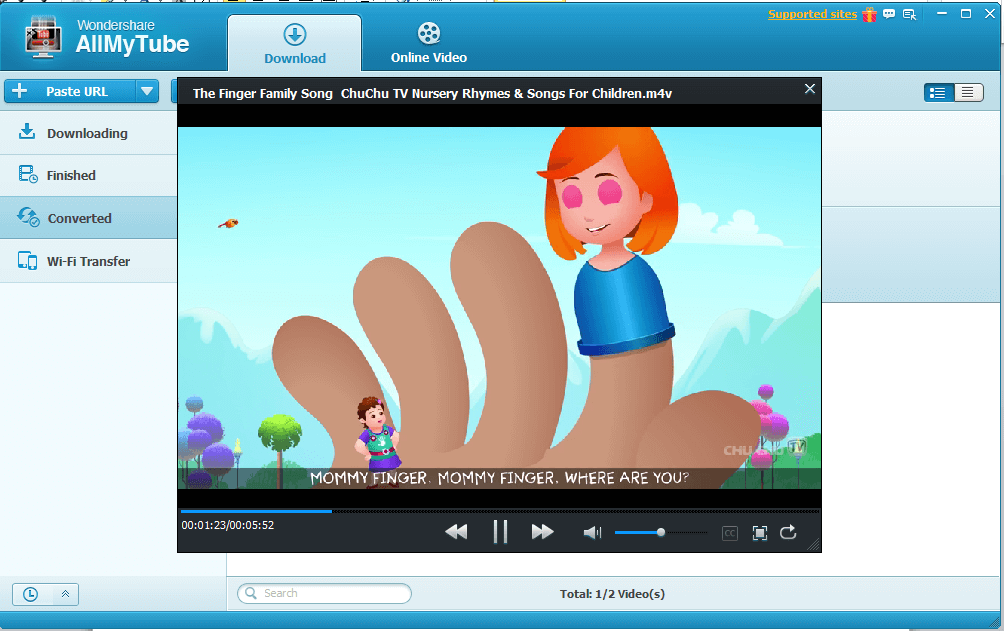1004x631 pixels.
Task: Click the 00:01:23/00:05:52 time readout
Action: pos(227,525)
